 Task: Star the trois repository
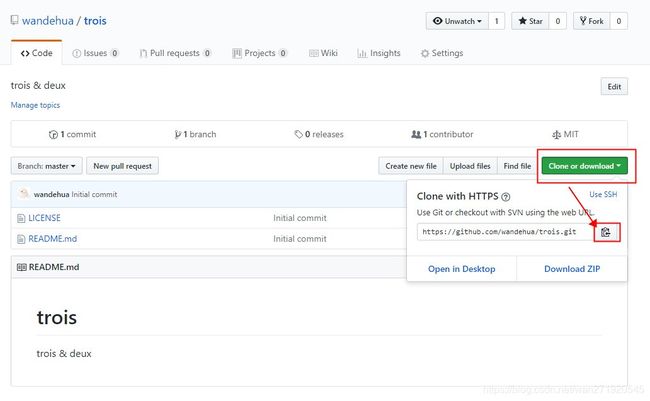(530, 21)
